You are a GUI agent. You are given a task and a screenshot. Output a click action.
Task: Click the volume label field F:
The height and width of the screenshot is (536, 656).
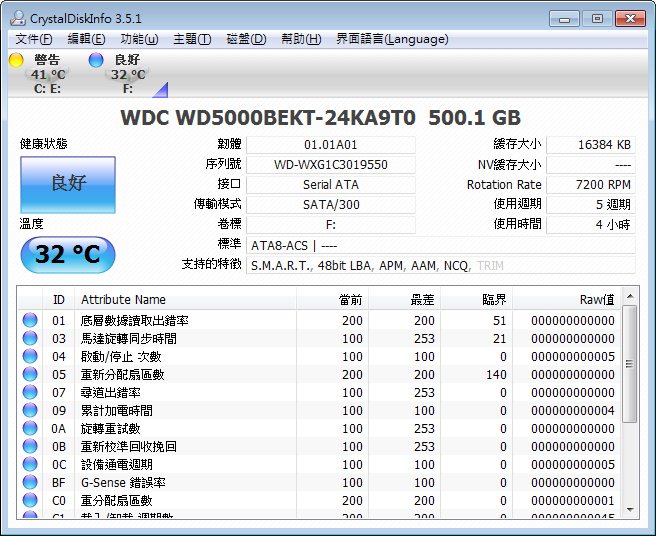click(x=331, y=225)
